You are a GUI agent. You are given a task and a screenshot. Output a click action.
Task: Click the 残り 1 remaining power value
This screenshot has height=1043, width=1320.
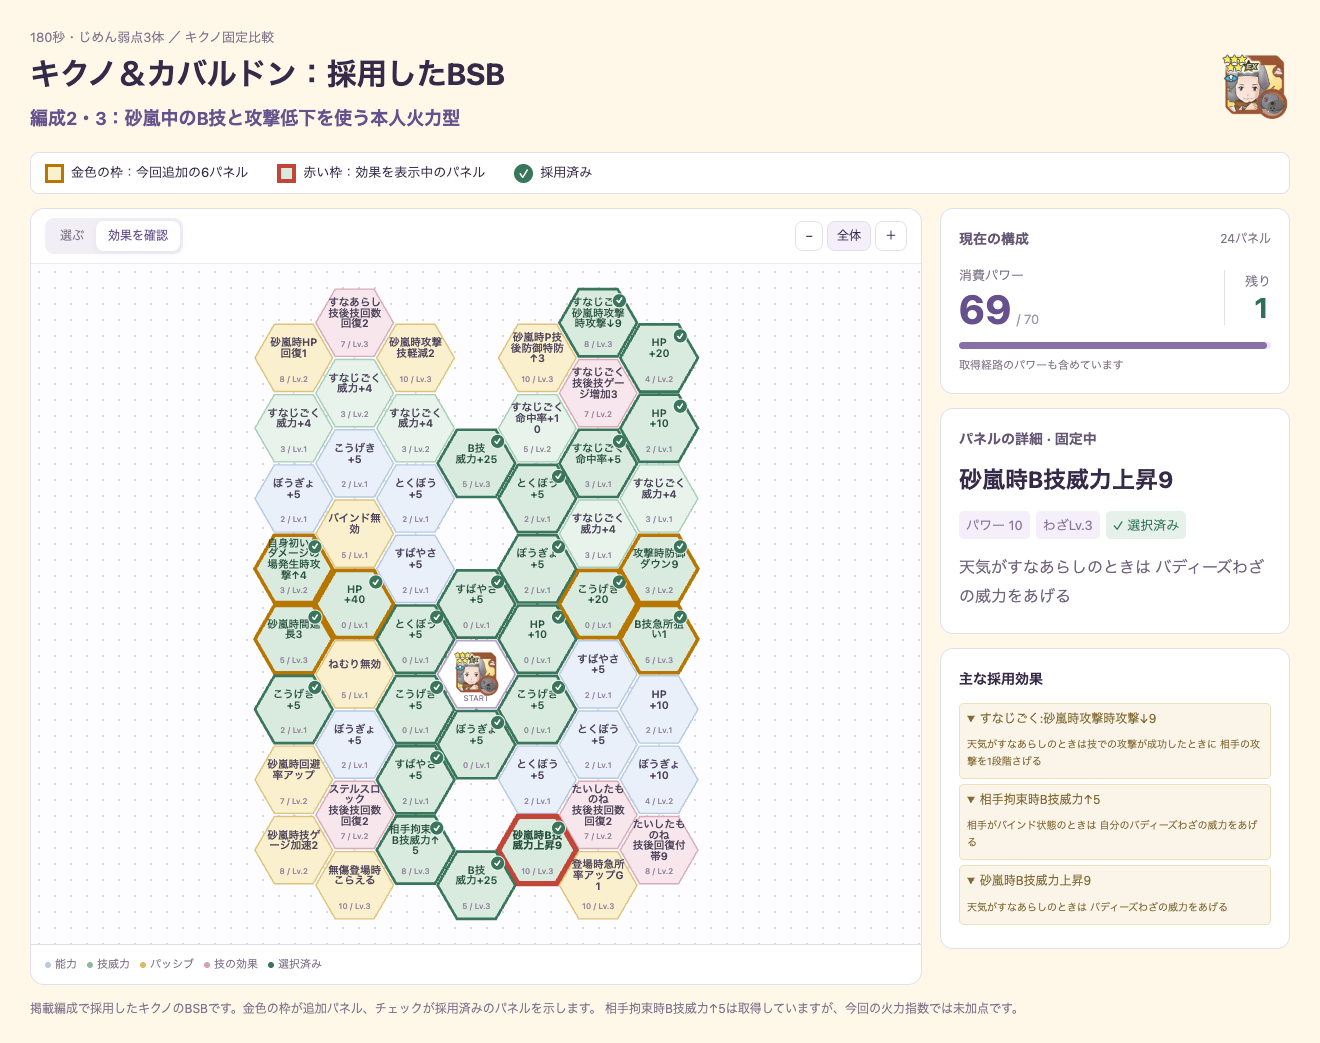coord(1261,308)
